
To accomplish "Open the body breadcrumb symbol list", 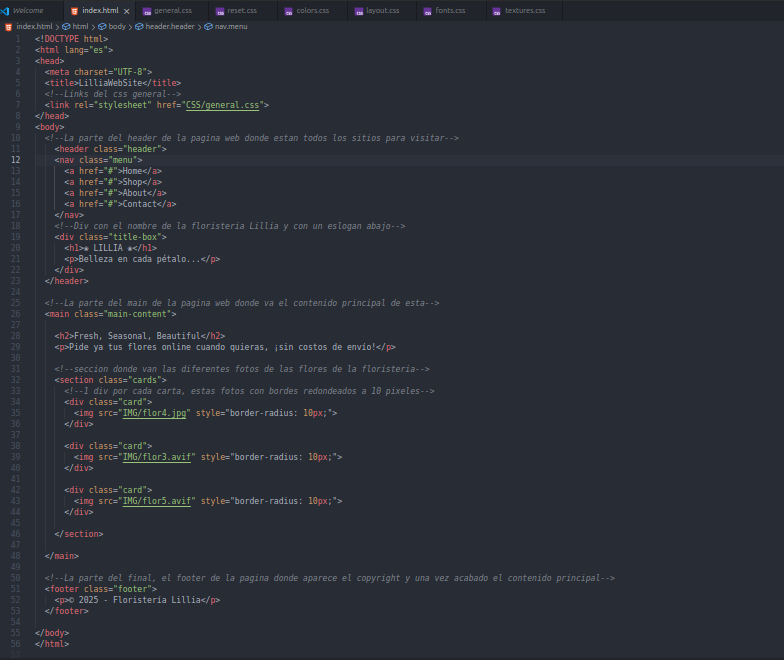I will click(x=117, y=26).
